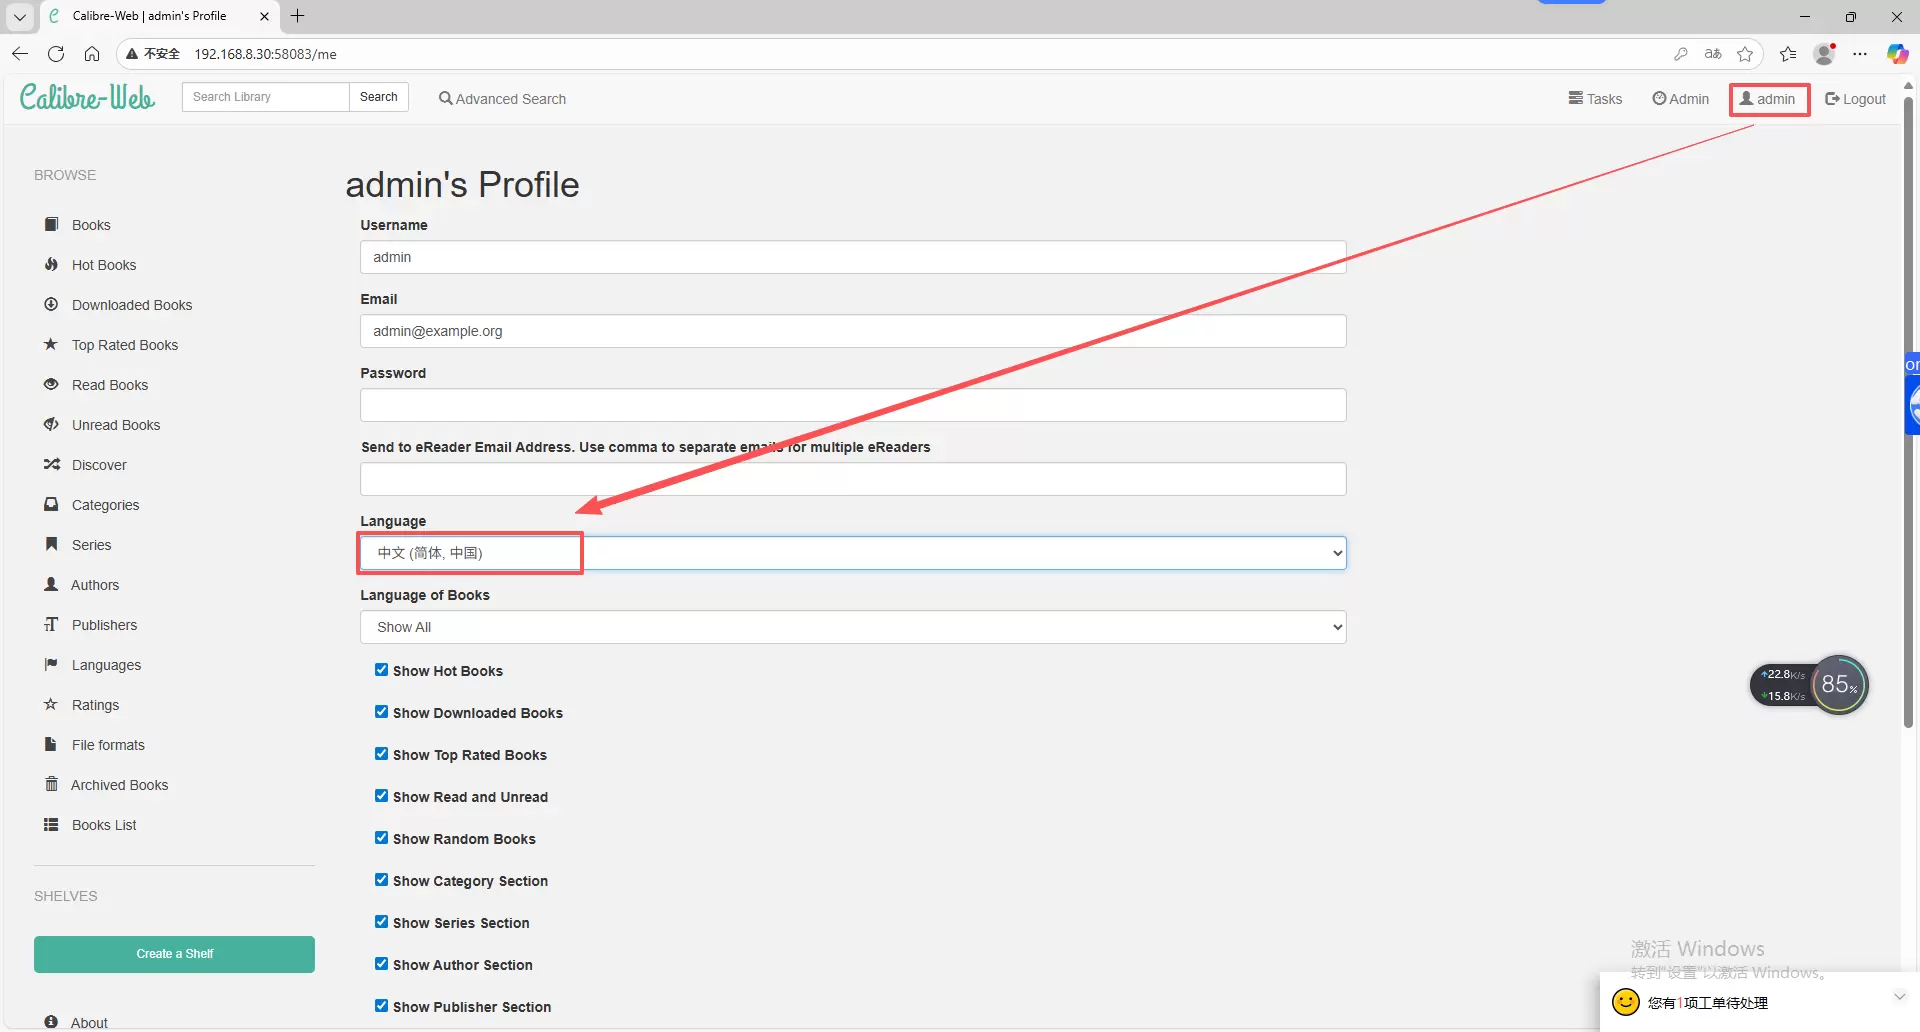Click the Archived Books trash icon

tap(51, 785)
